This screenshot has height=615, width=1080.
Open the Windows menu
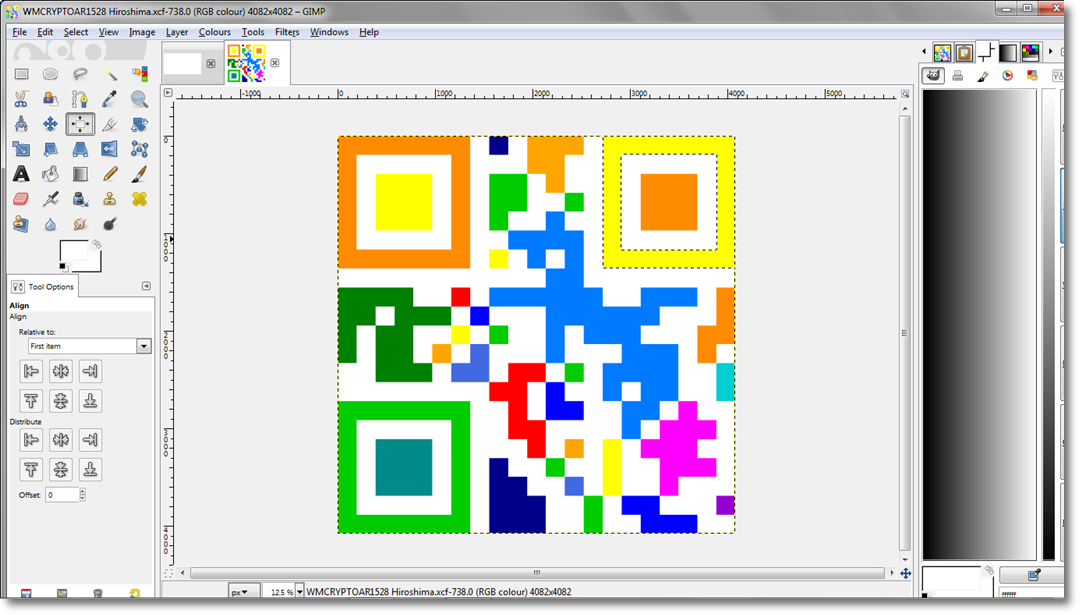329,32
